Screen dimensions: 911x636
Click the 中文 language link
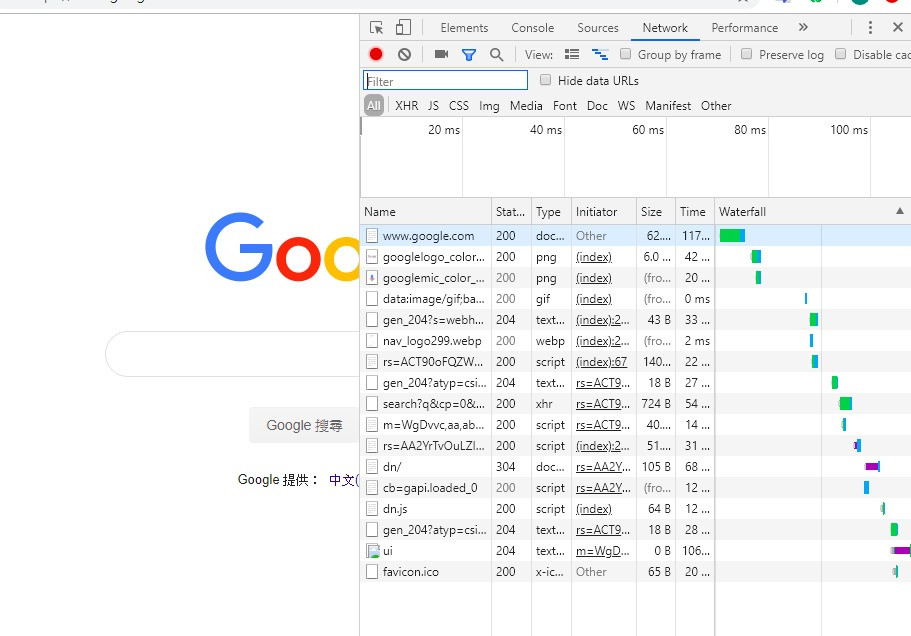click(x=344, y=480)
